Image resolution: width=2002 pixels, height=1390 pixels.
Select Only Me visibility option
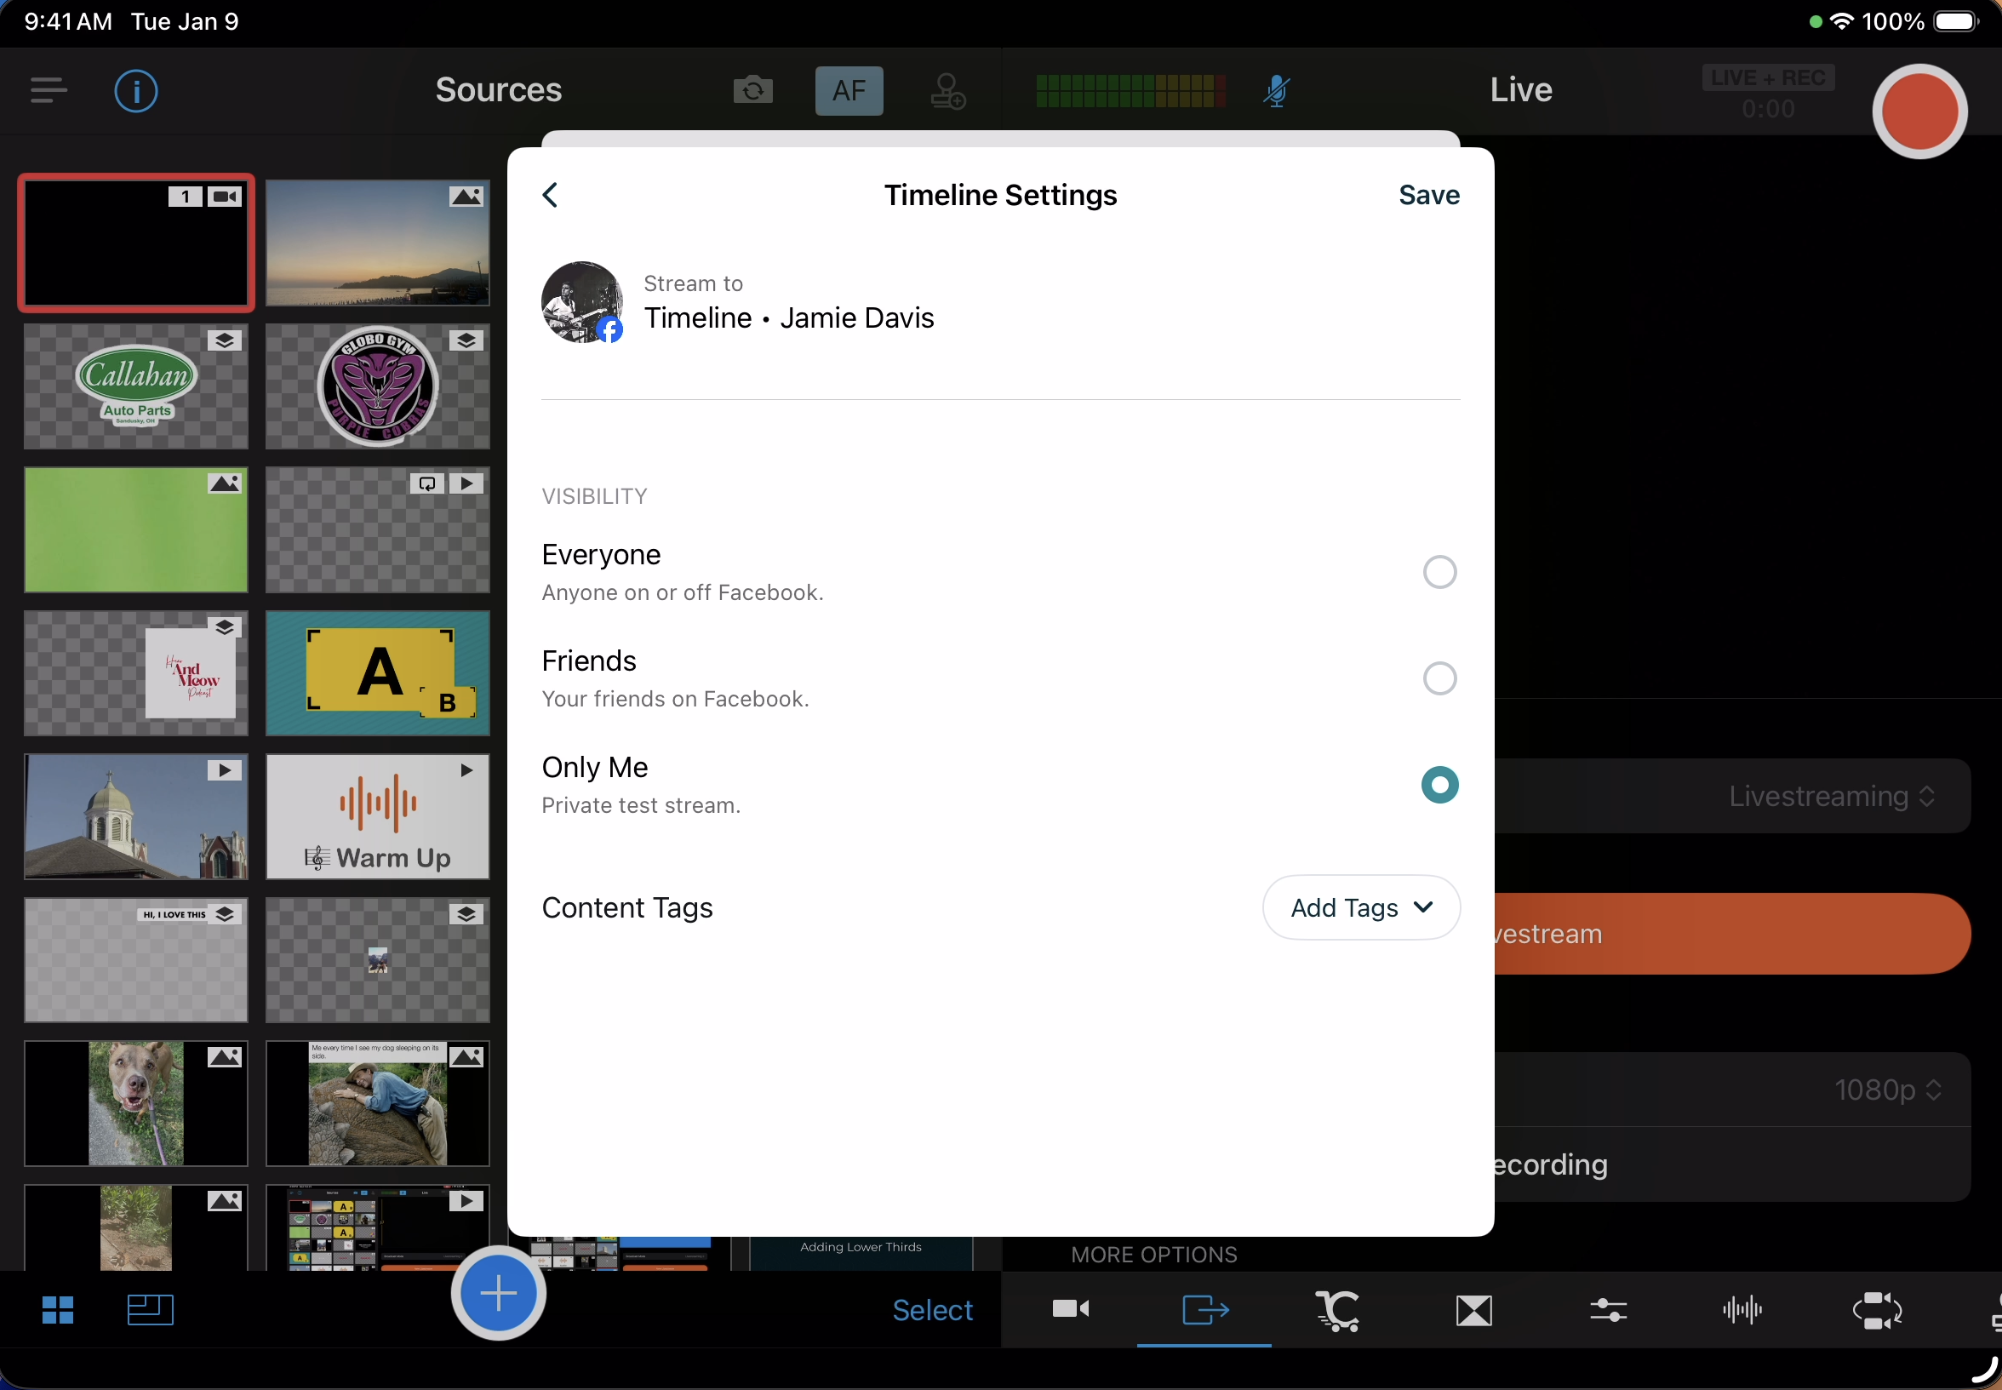click(x=1439, y=785)
